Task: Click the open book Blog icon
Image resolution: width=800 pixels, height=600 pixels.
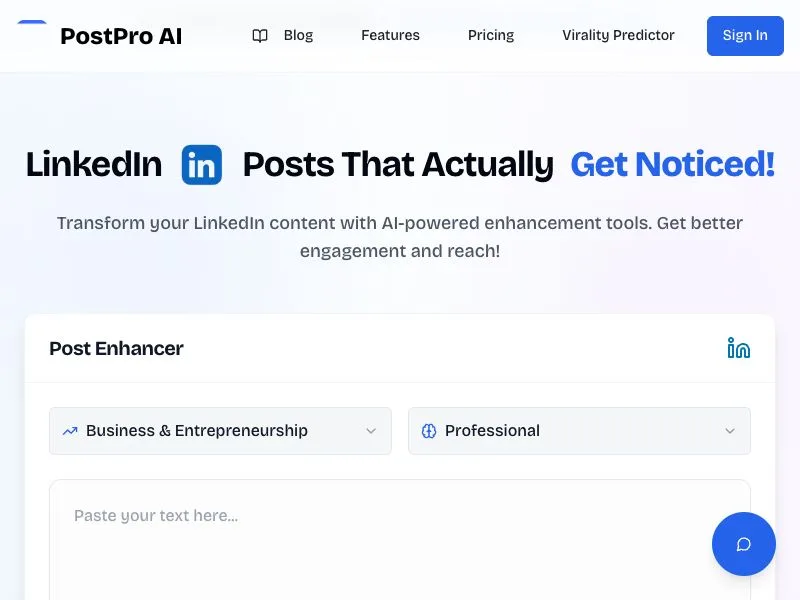Action: point(260,36)
